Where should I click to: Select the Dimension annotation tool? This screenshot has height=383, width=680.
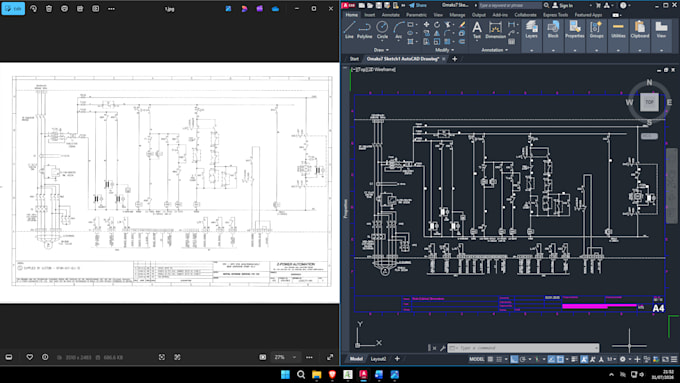click(x=495, y=30)
